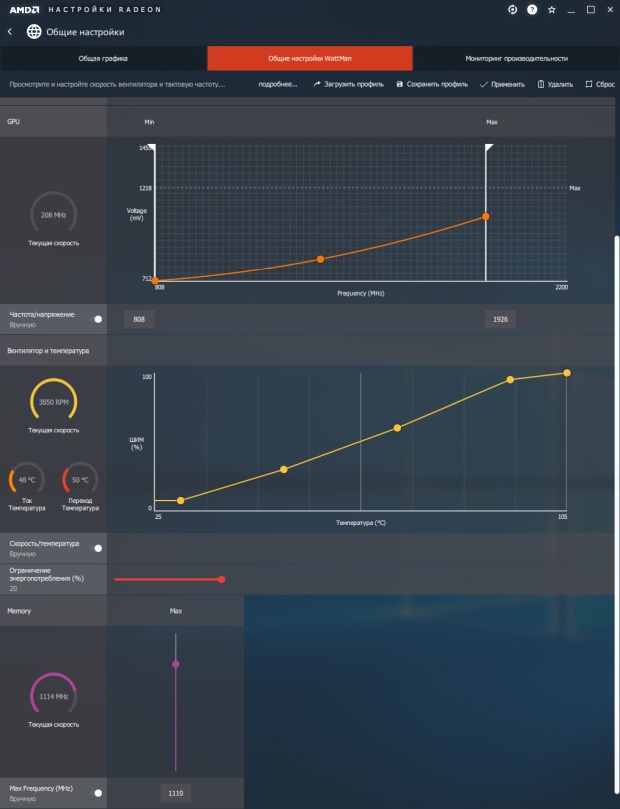The height and width of the screenshot is (809, 620).
Task: Switch to Общая графика tab
Action: (103, 58)
